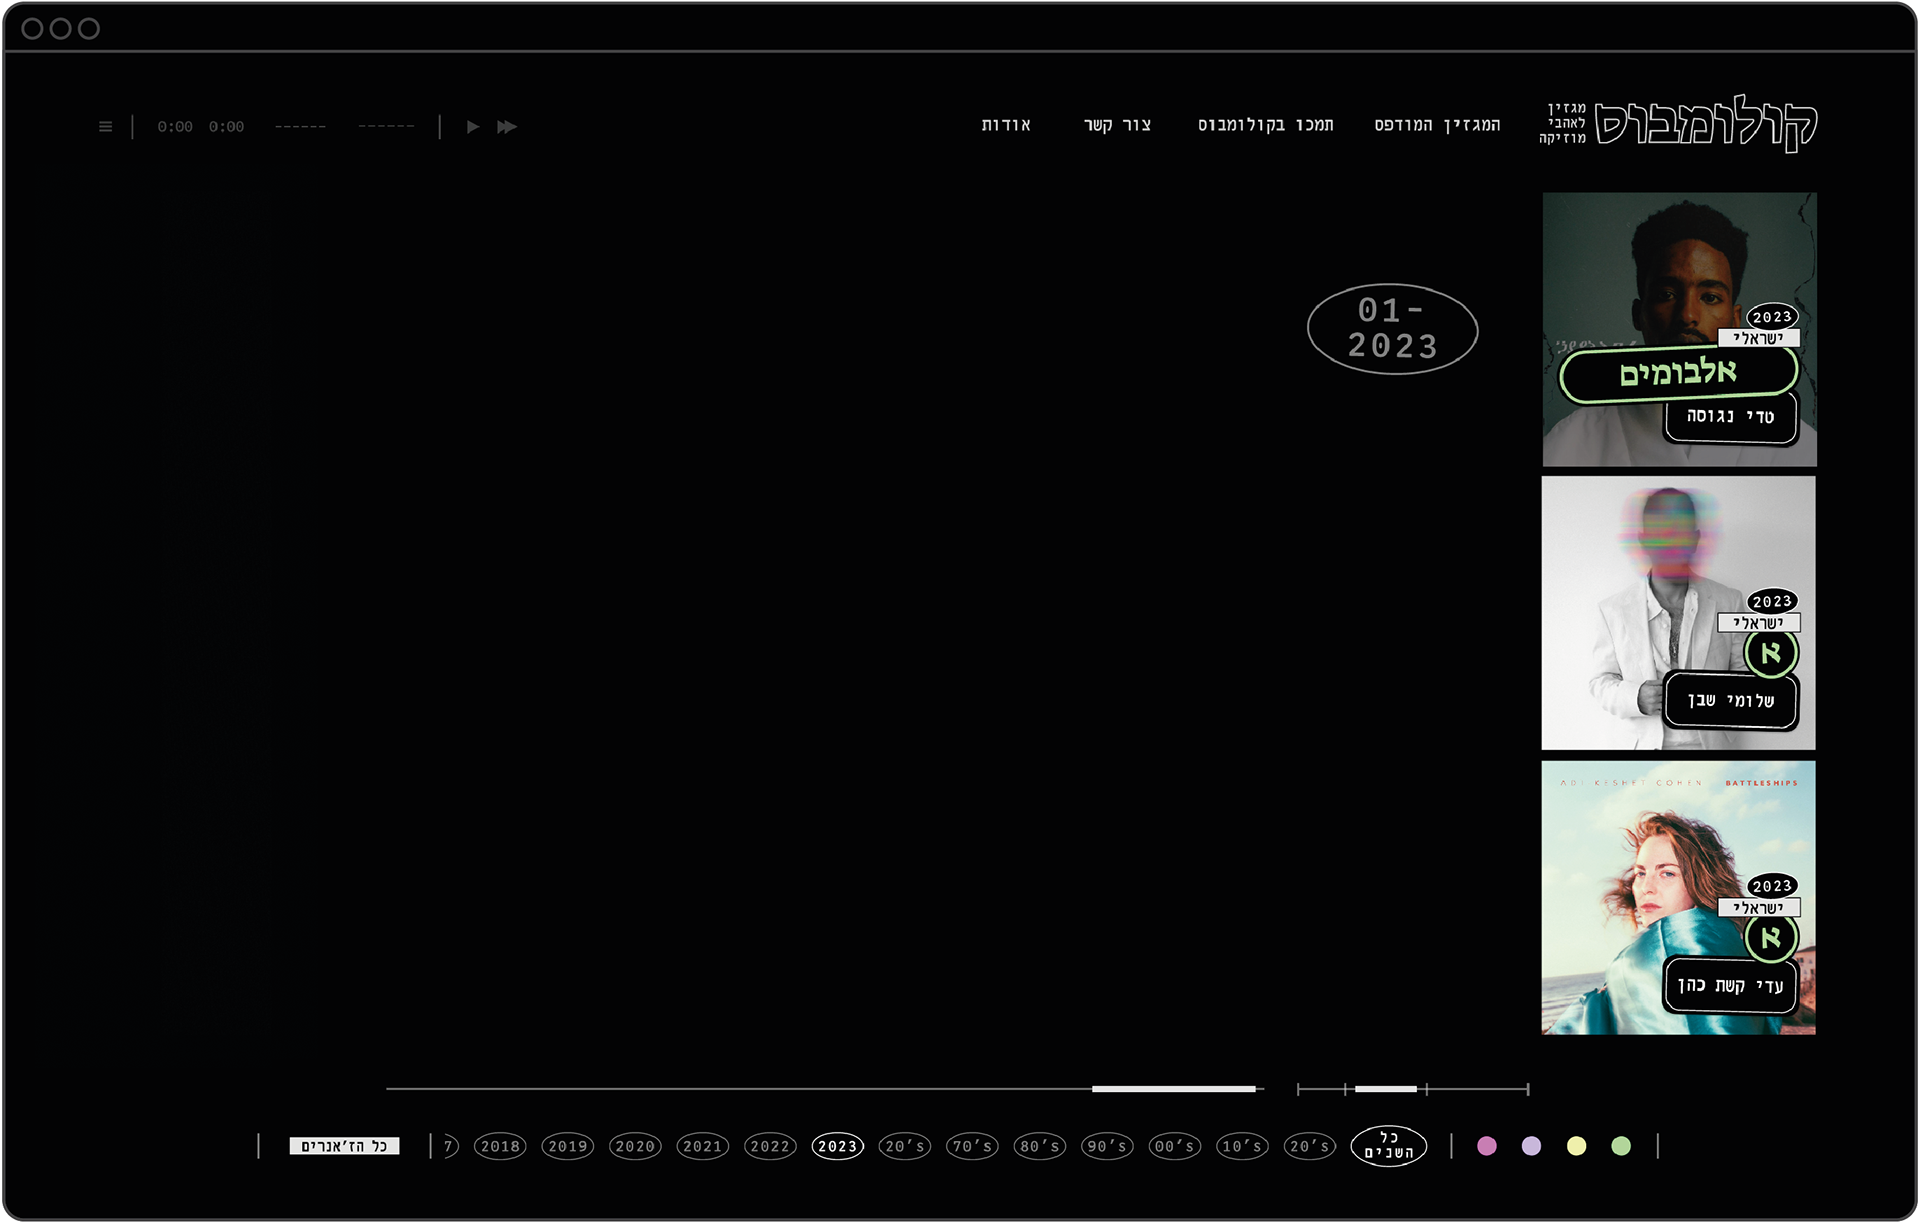Click the שלומי שבן artist name label
Image resolution: width=1920 pixels, height=1223 pixels.
[1731, 701]
